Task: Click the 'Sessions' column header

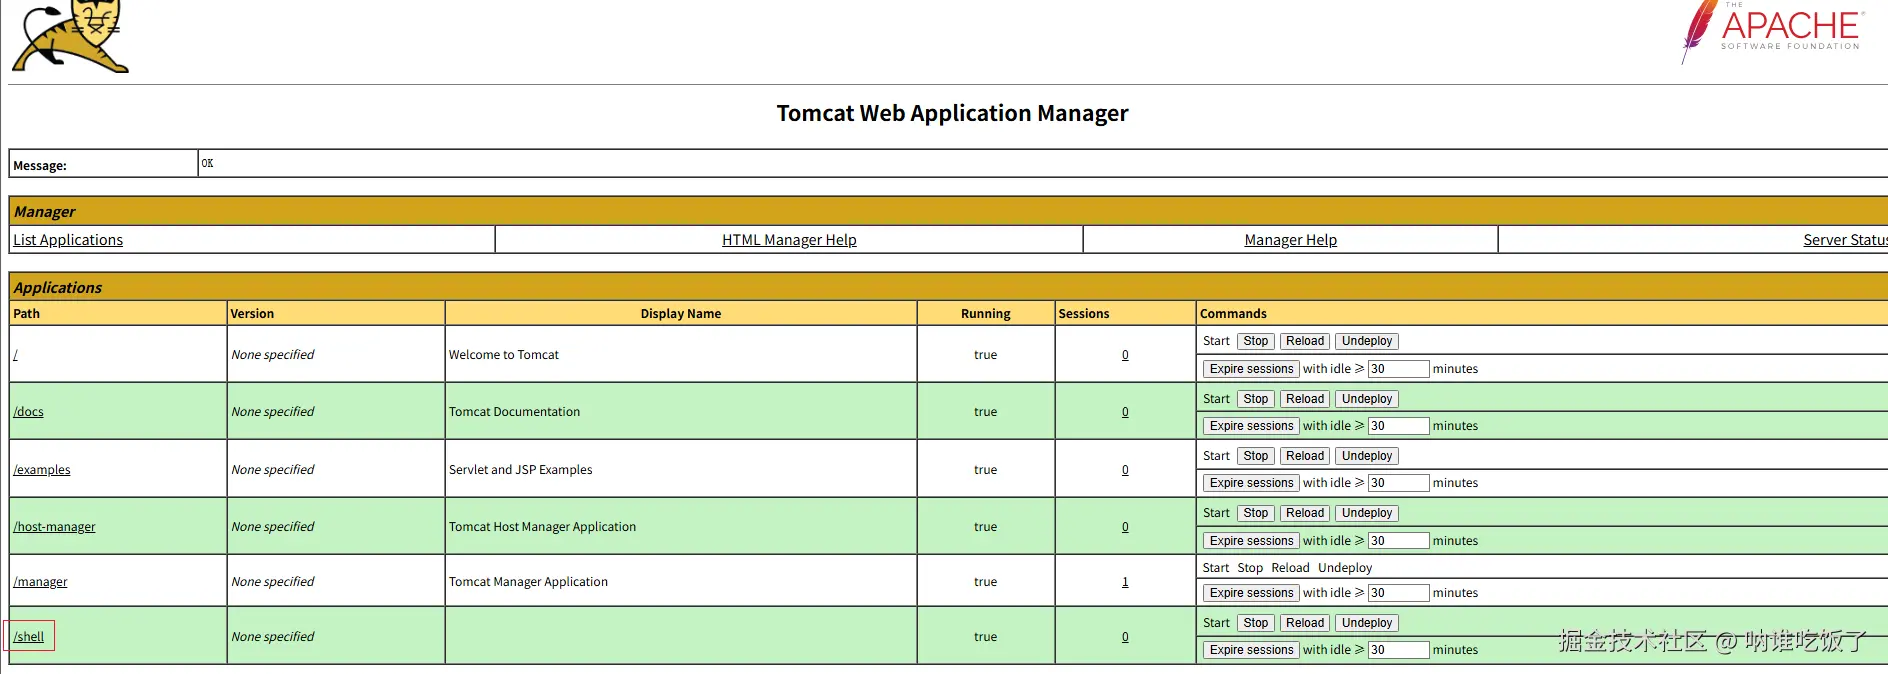Action: [x=1084, y=314]
